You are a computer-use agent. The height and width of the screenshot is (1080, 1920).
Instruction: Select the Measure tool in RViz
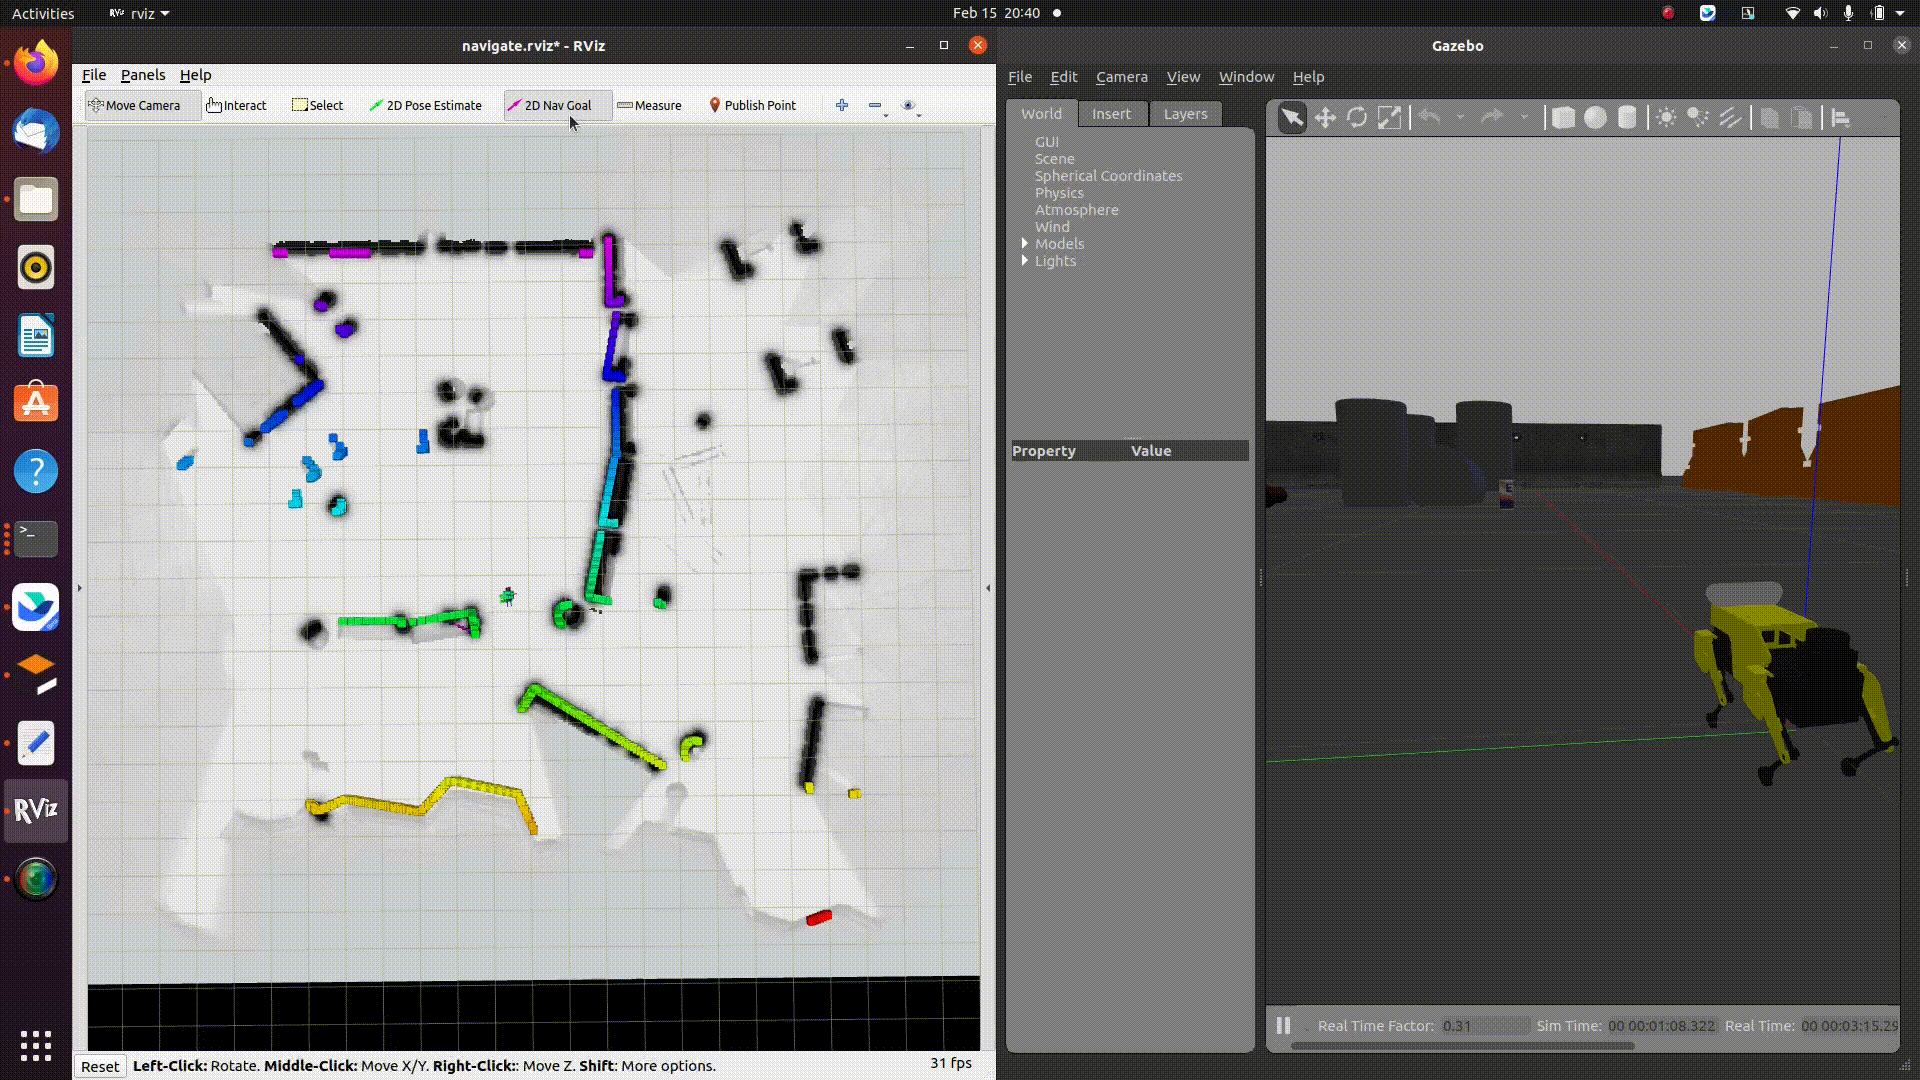coord(649,105)
